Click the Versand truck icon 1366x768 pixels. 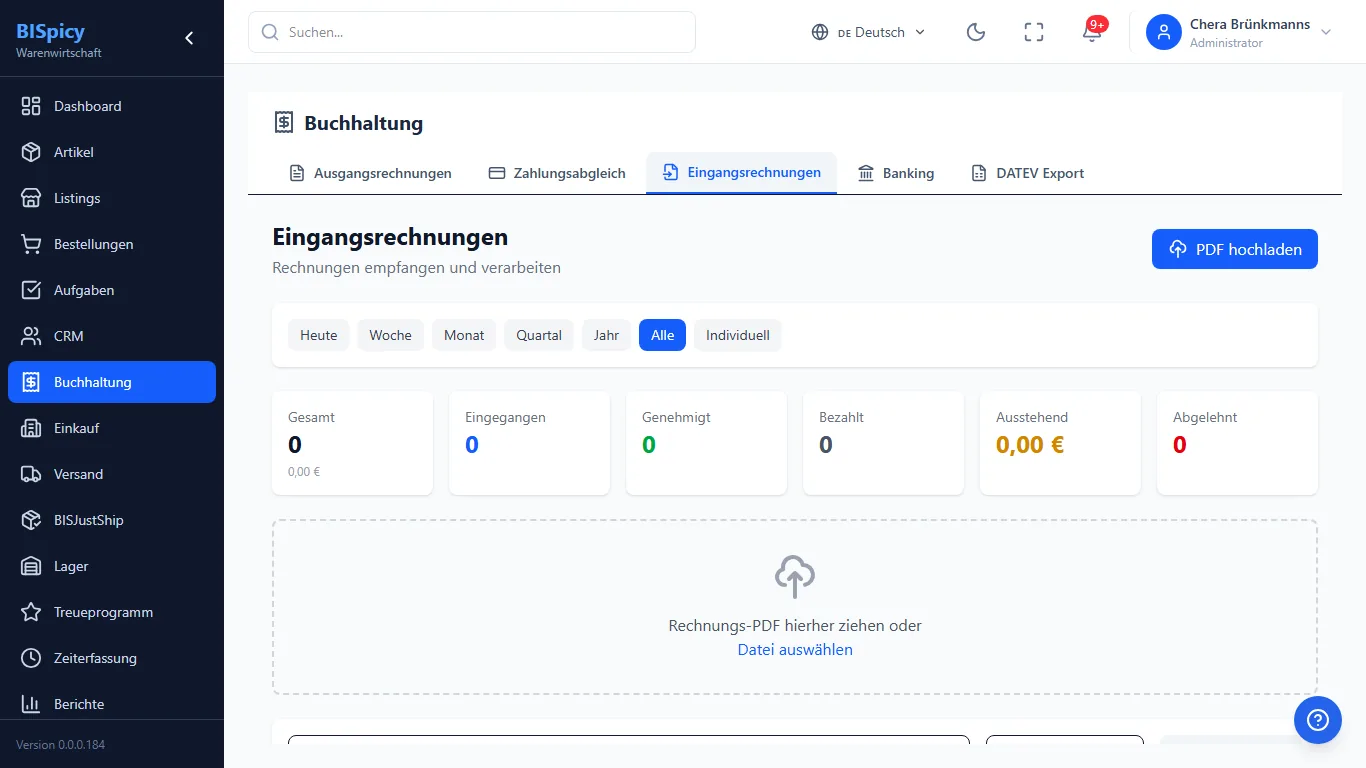click(31, 474)
